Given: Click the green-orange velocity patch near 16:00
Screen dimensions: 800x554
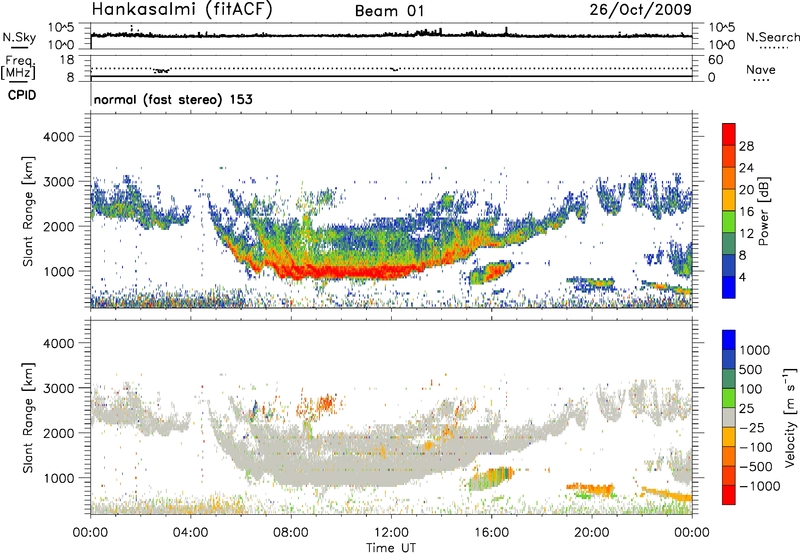Looking at the screenshot, I should [x=491, y=479].
